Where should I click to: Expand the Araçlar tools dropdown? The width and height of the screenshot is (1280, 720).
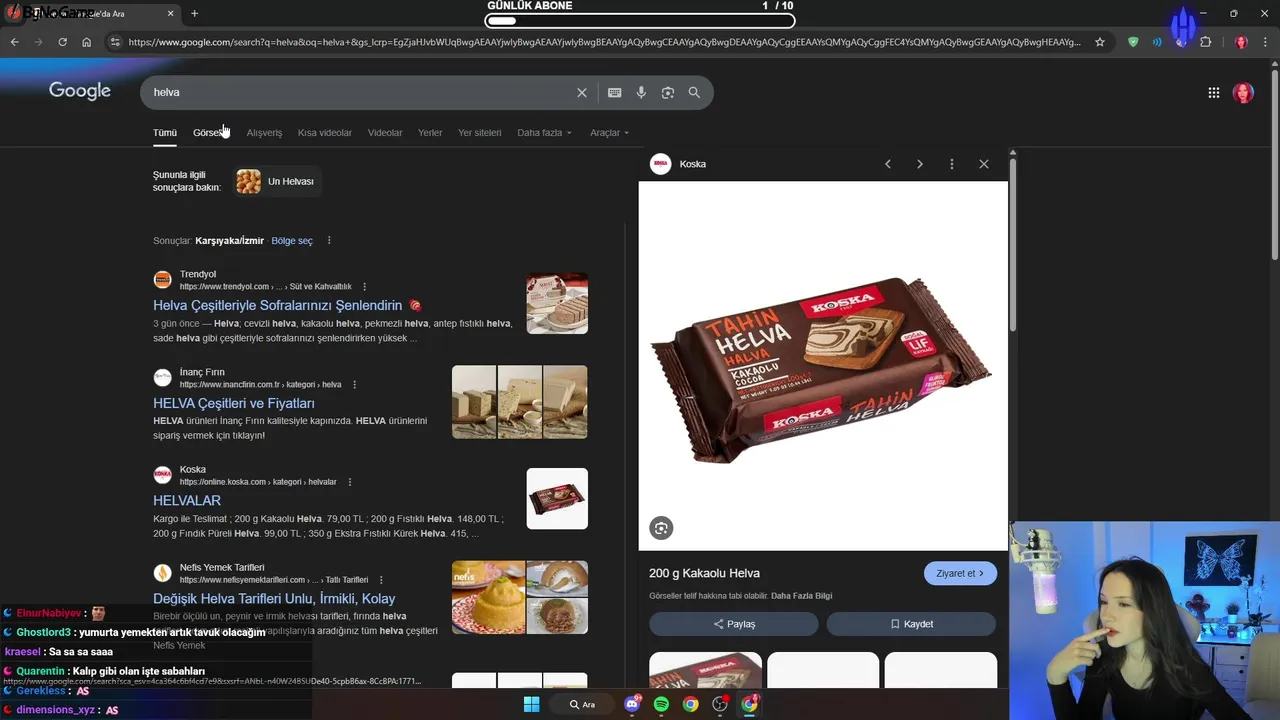610,133
